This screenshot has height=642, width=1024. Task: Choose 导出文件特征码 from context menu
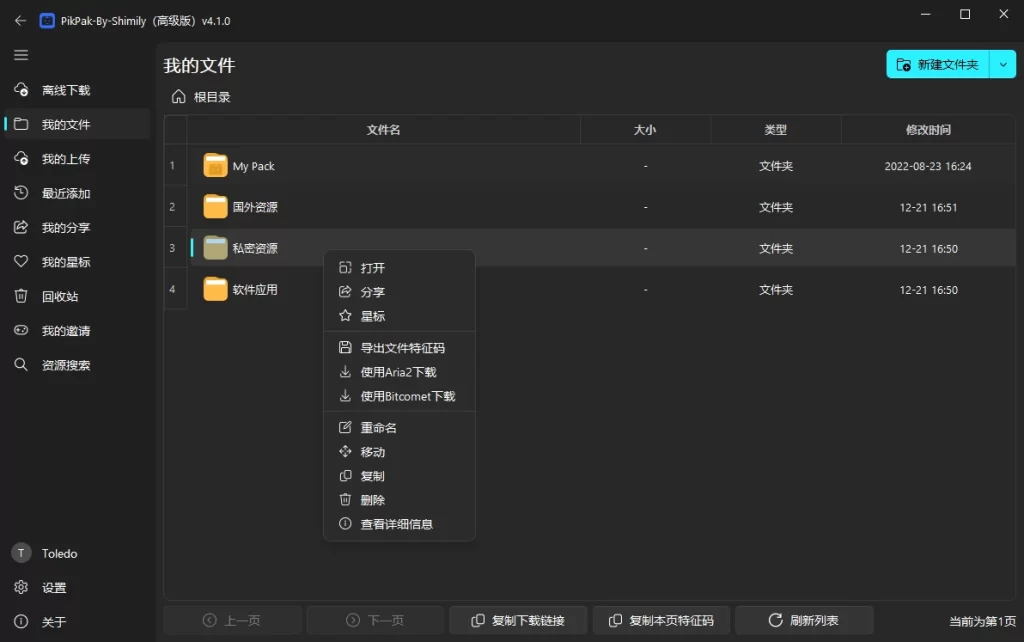click(402, 348)
